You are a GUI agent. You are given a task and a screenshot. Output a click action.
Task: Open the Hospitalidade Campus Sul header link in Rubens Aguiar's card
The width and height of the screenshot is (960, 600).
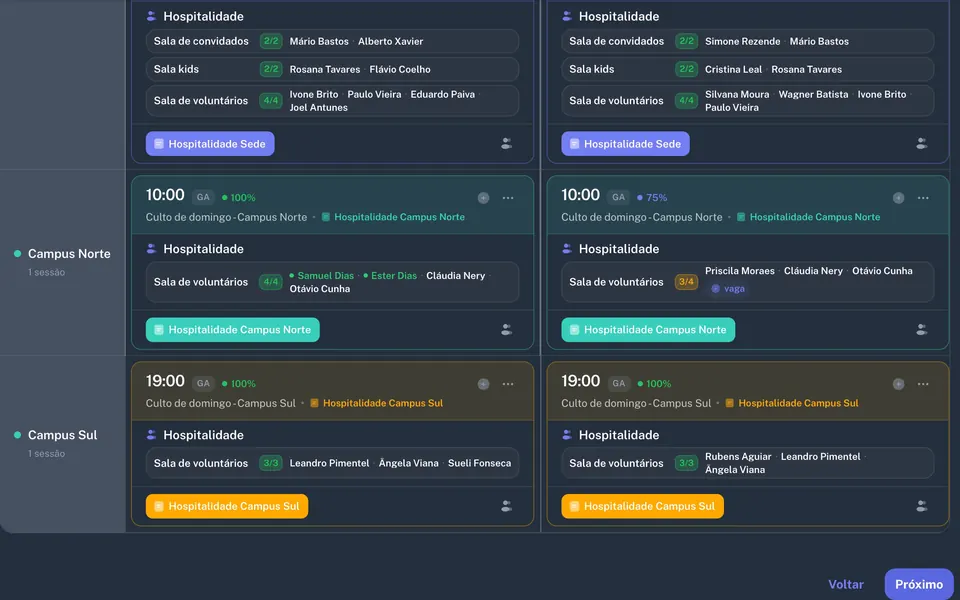(x=792, y=403)
